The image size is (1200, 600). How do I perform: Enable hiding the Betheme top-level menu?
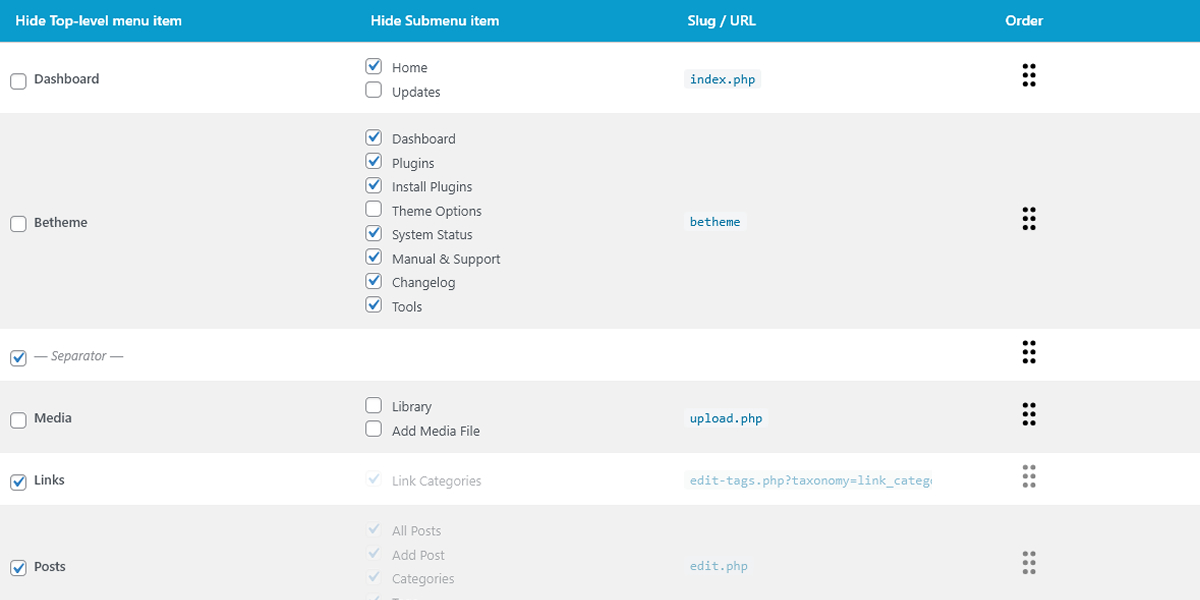pos(18,224)
